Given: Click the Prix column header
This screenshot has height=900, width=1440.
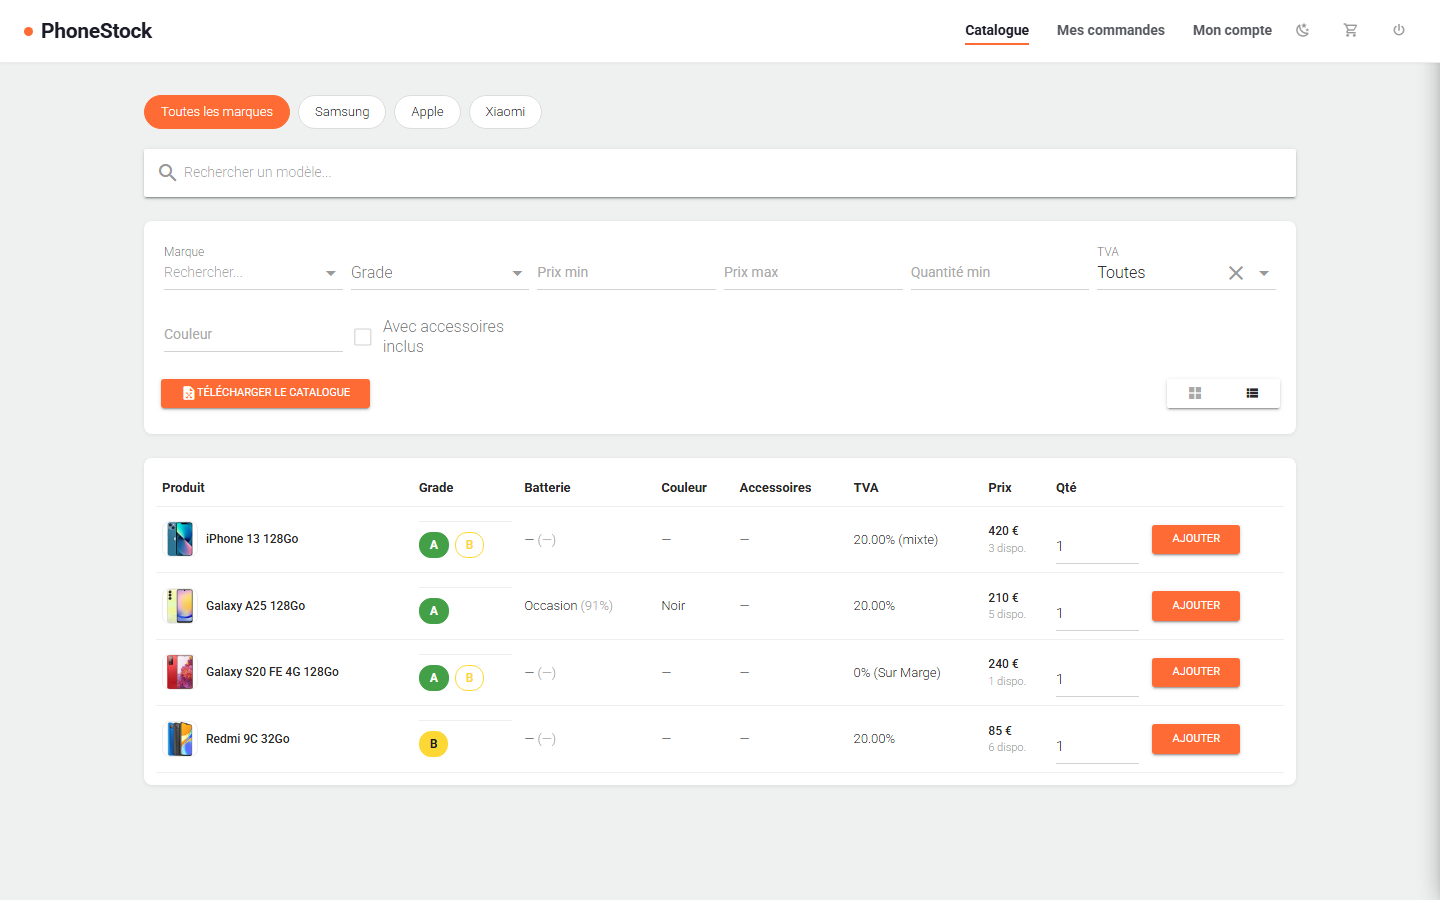Looking at the screenshot, I should click(x=1000, y=488).
